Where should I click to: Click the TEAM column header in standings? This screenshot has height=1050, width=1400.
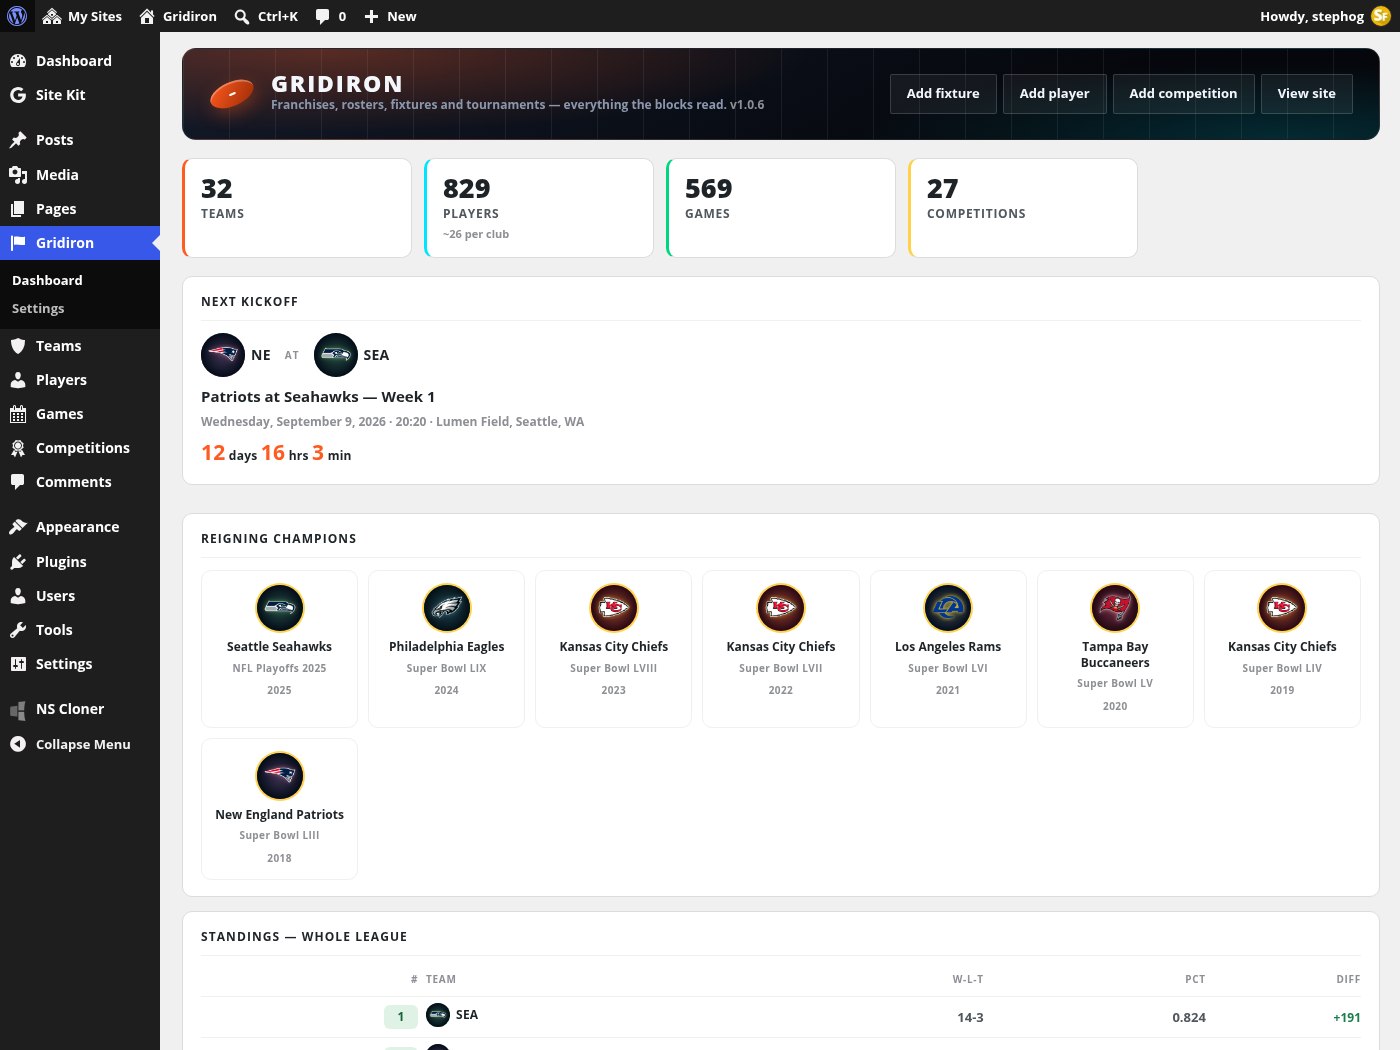pyautogui.click(x=441, y=979)
